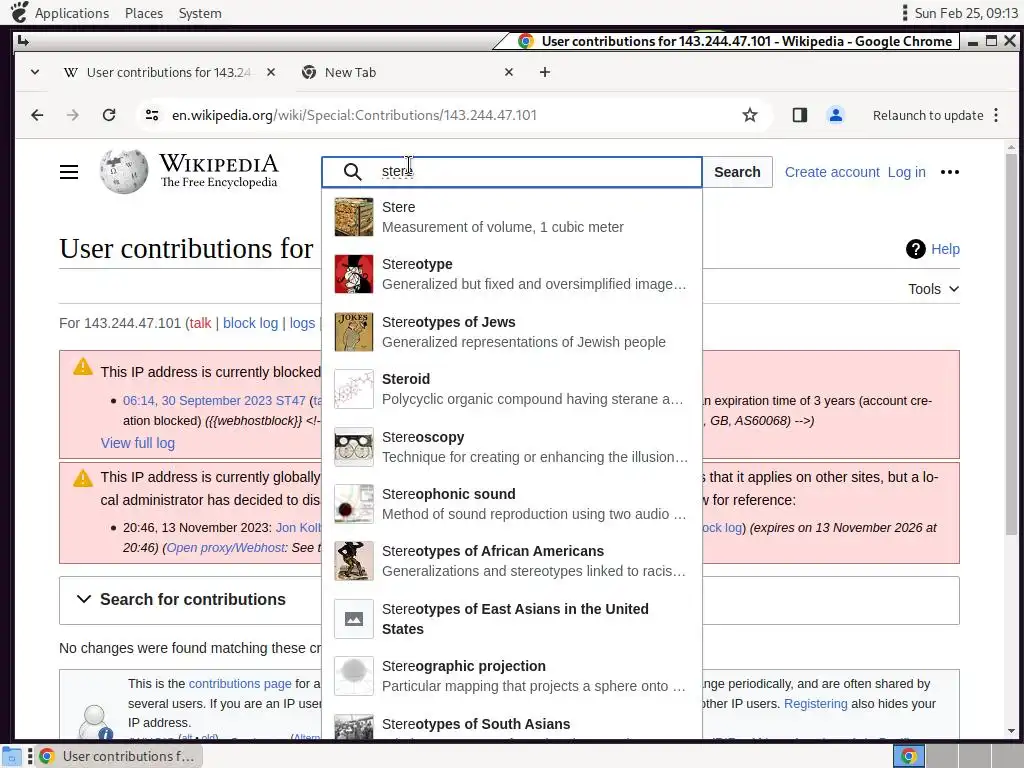Choose Stereotypes of Jews suggestion
1024x768 pixels.
[512, 332]
